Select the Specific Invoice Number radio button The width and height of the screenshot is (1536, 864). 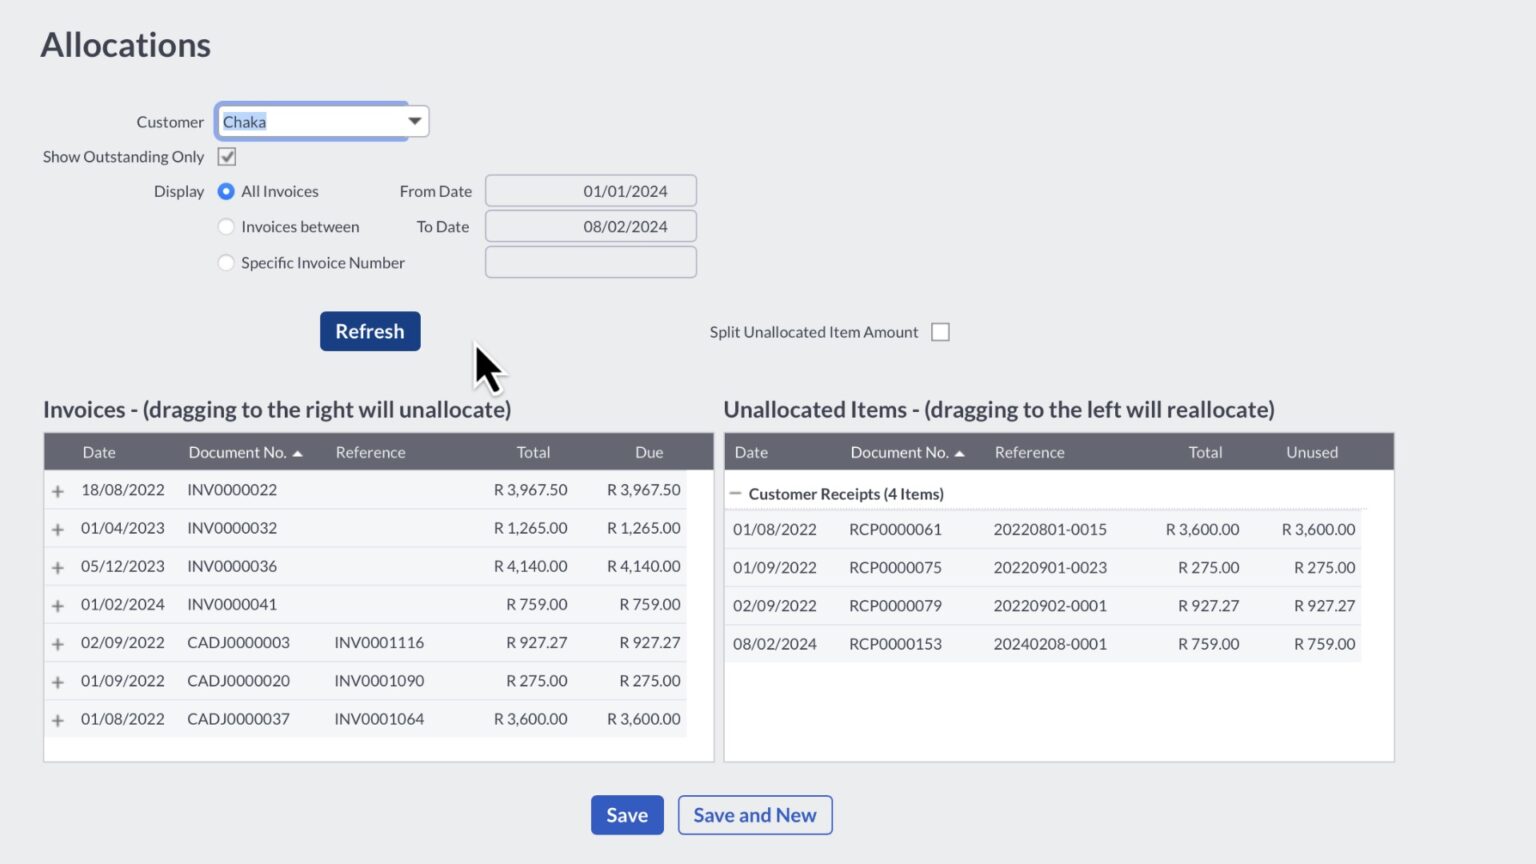pos(226,262)
